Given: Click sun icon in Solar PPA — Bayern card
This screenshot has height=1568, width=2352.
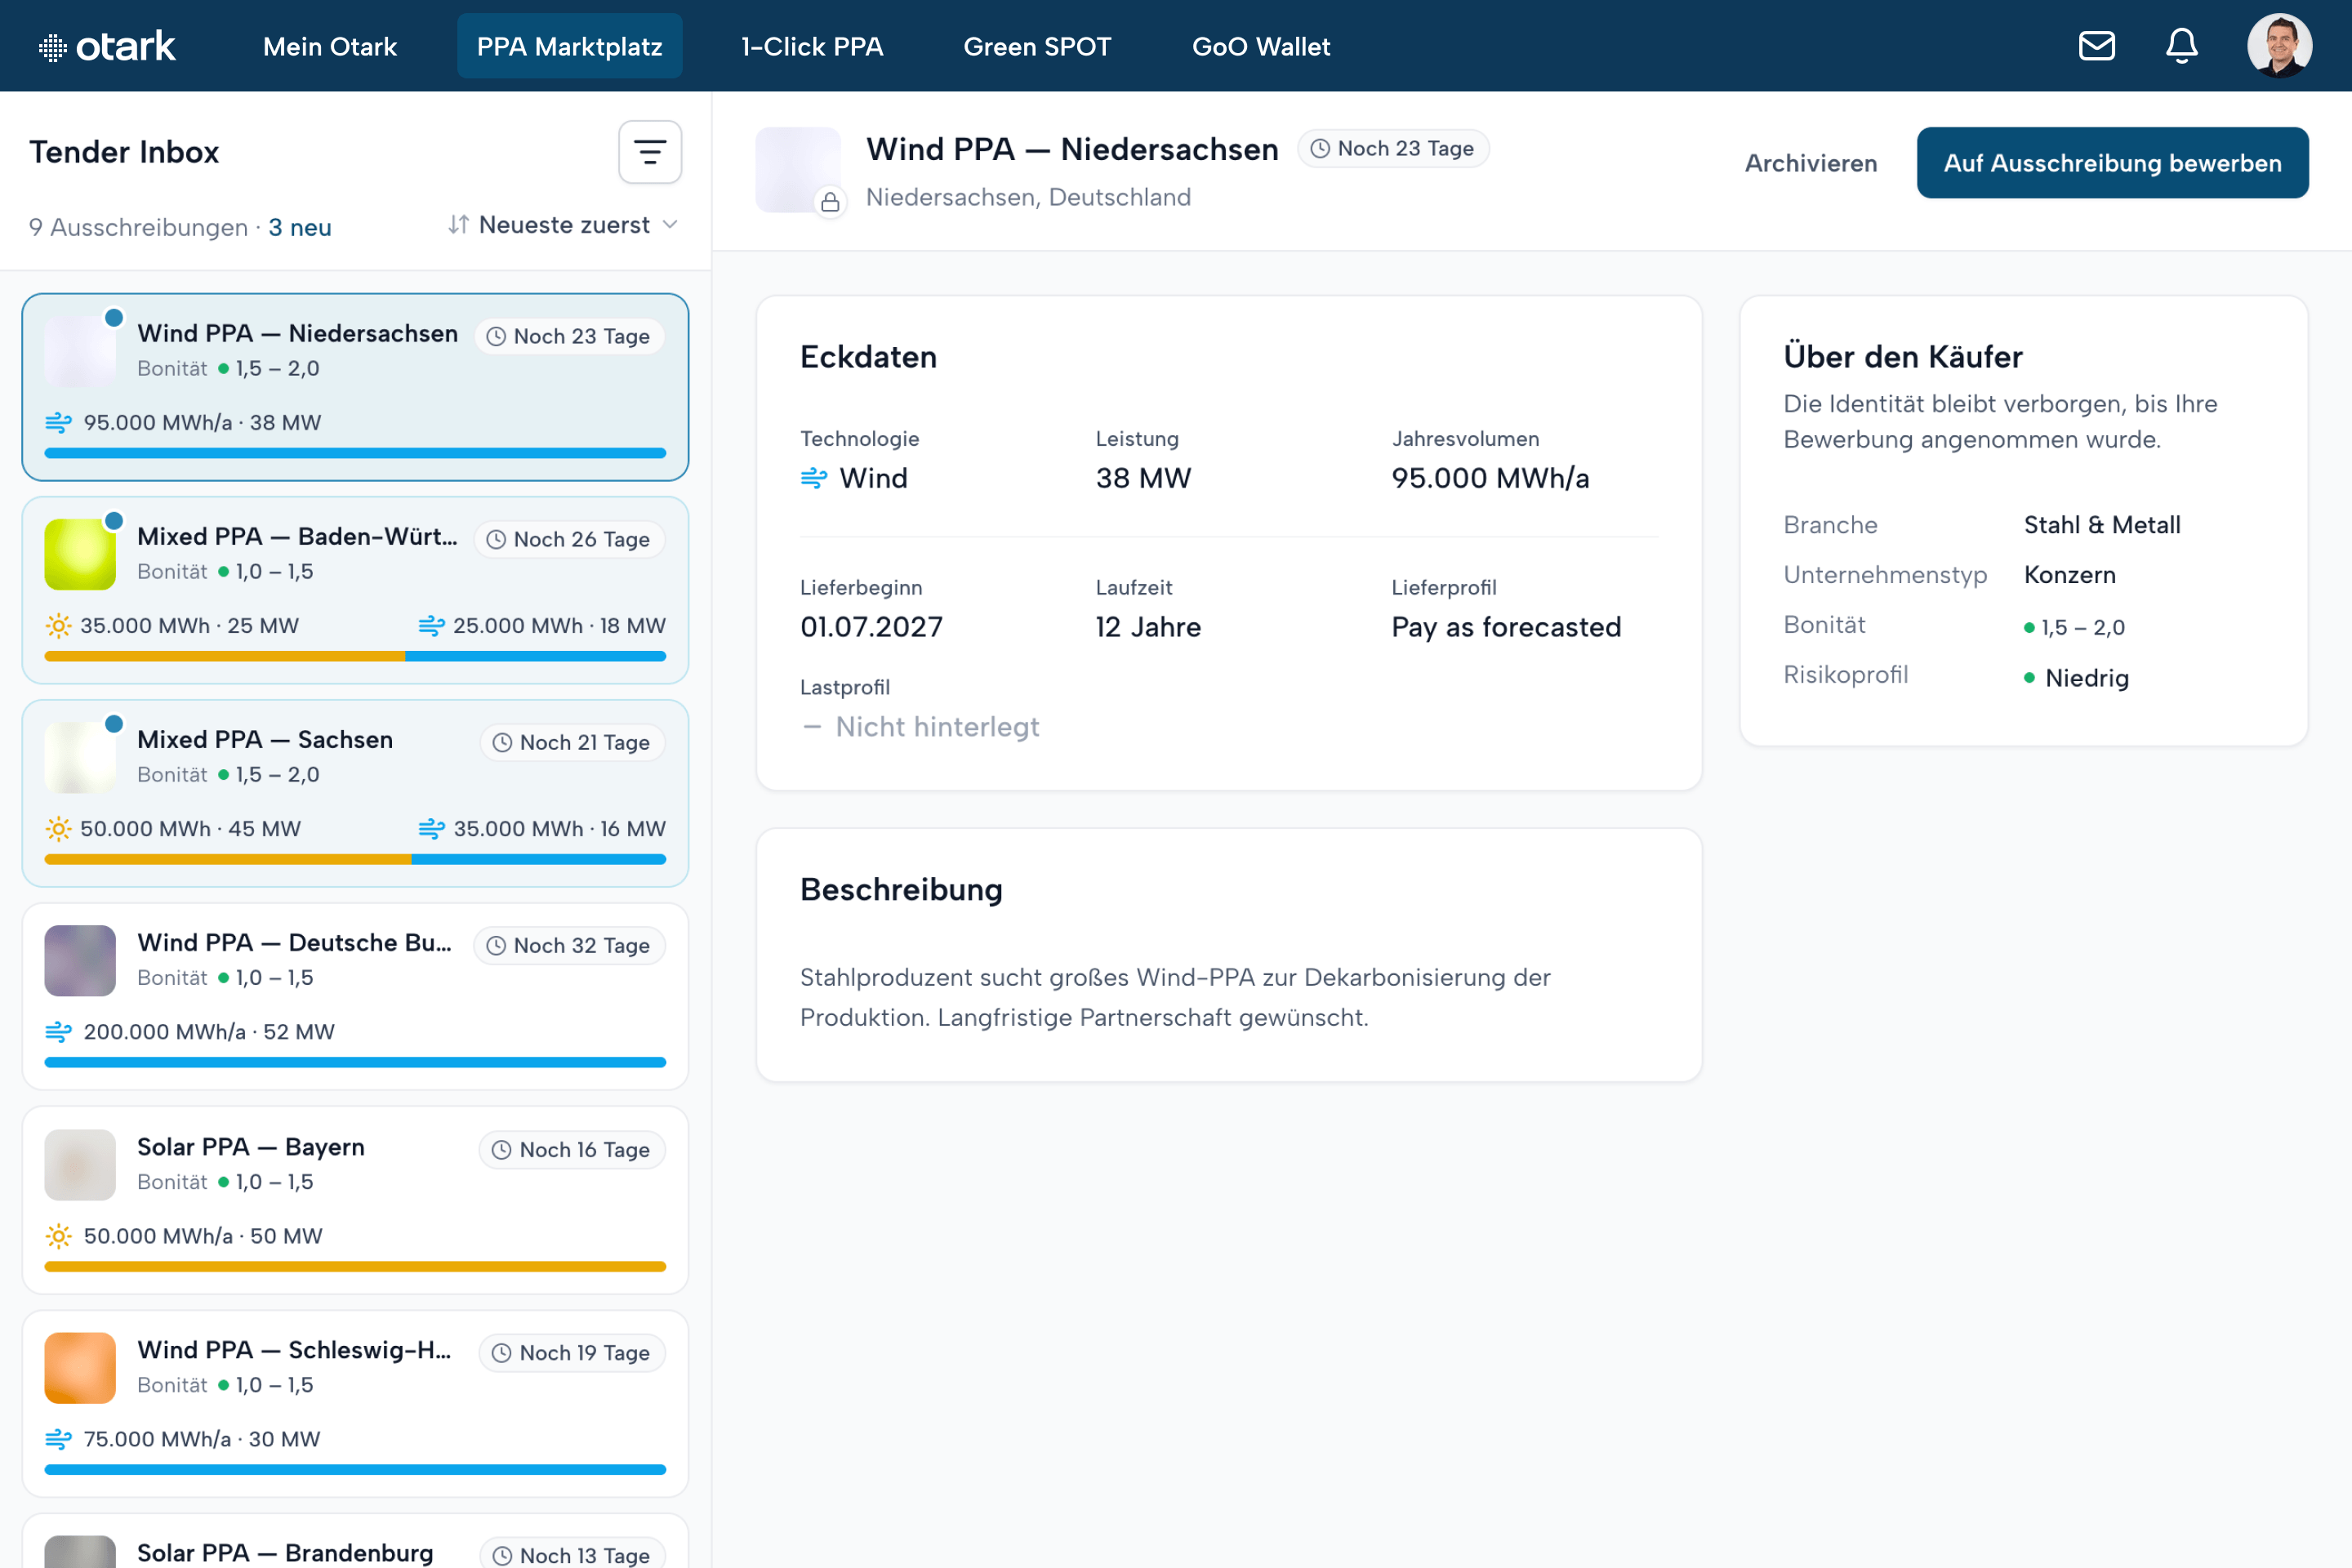Looking at the screenshot, I should click(59, 1236).
